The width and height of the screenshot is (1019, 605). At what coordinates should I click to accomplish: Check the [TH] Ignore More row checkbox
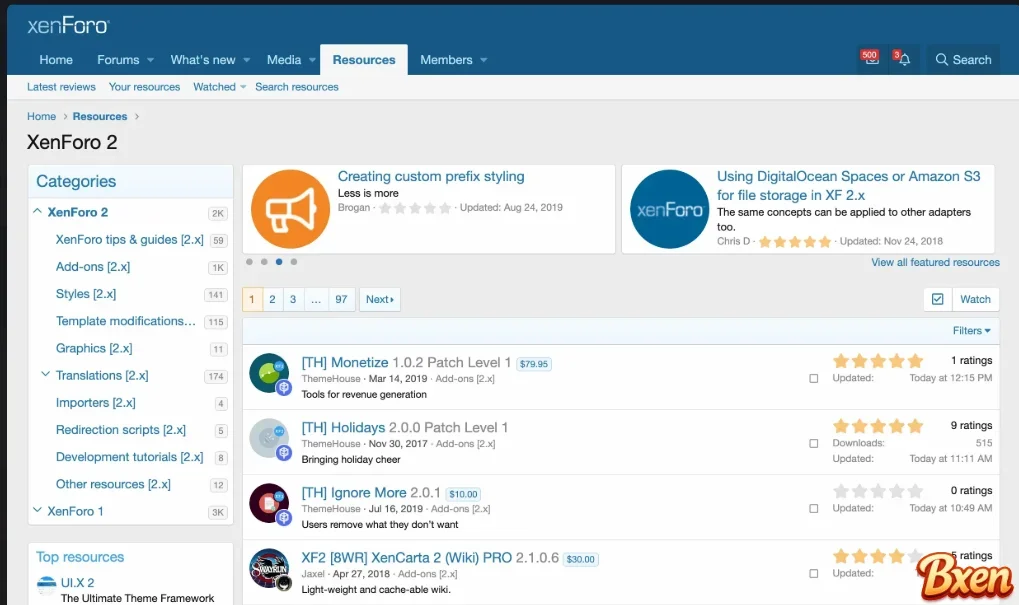click(x=813, y=509)
